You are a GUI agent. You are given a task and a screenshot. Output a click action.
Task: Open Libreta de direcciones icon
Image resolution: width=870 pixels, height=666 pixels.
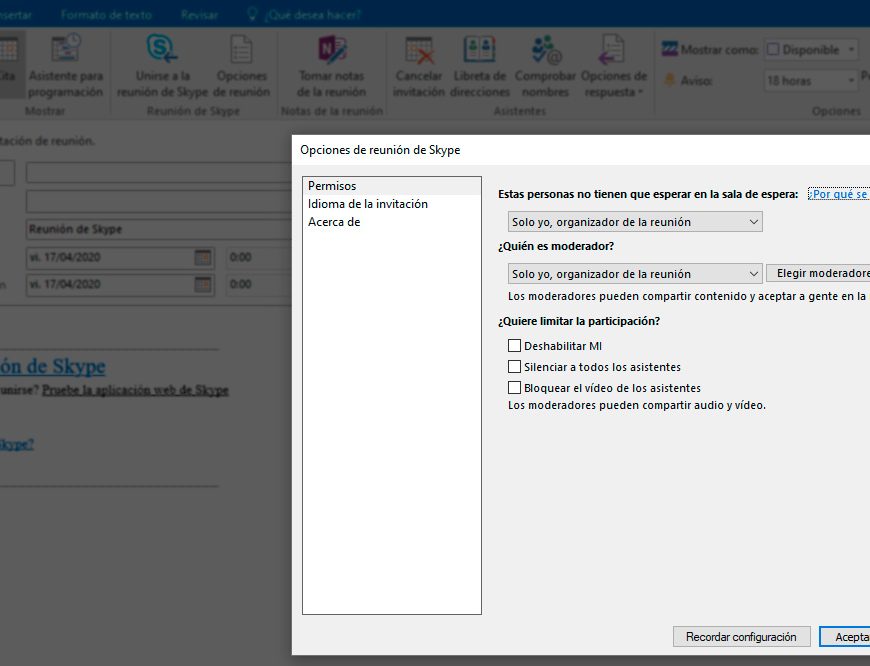click(479, 49)
